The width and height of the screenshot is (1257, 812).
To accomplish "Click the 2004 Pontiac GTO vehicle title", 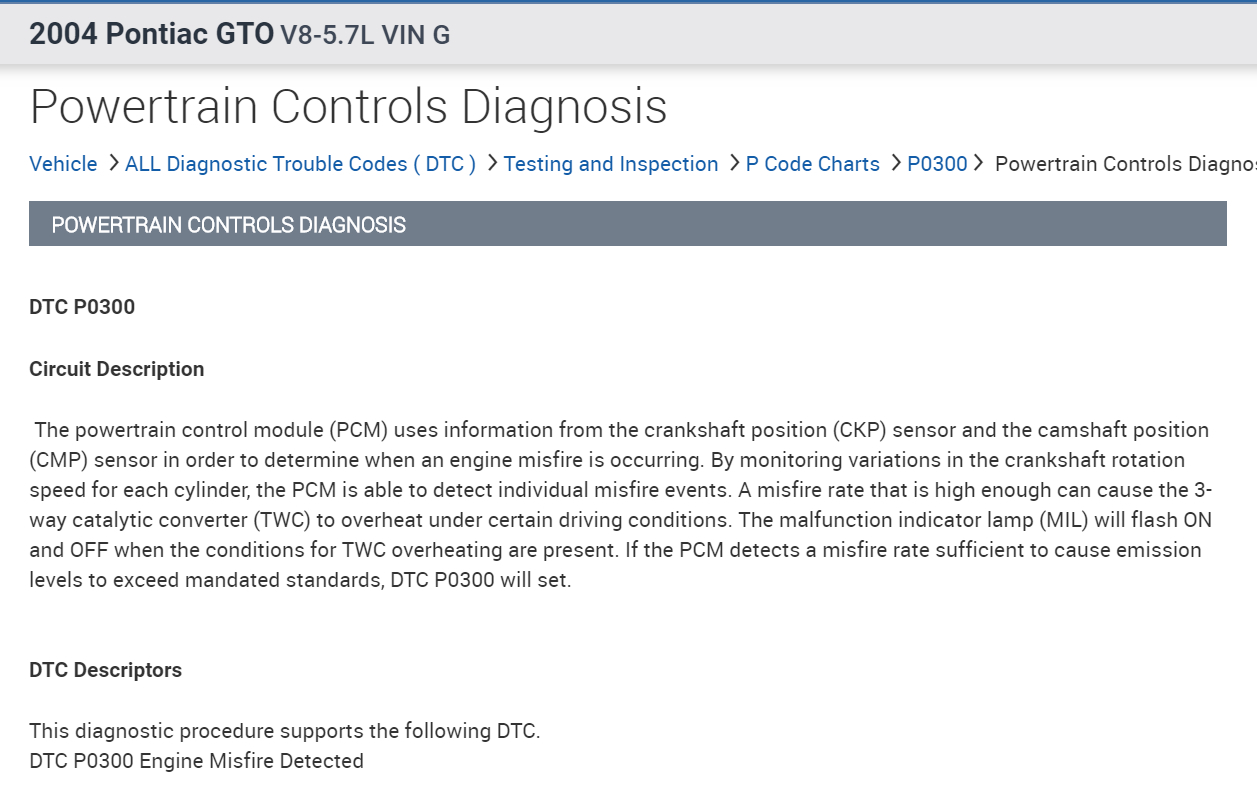I will tap(151, 34).
